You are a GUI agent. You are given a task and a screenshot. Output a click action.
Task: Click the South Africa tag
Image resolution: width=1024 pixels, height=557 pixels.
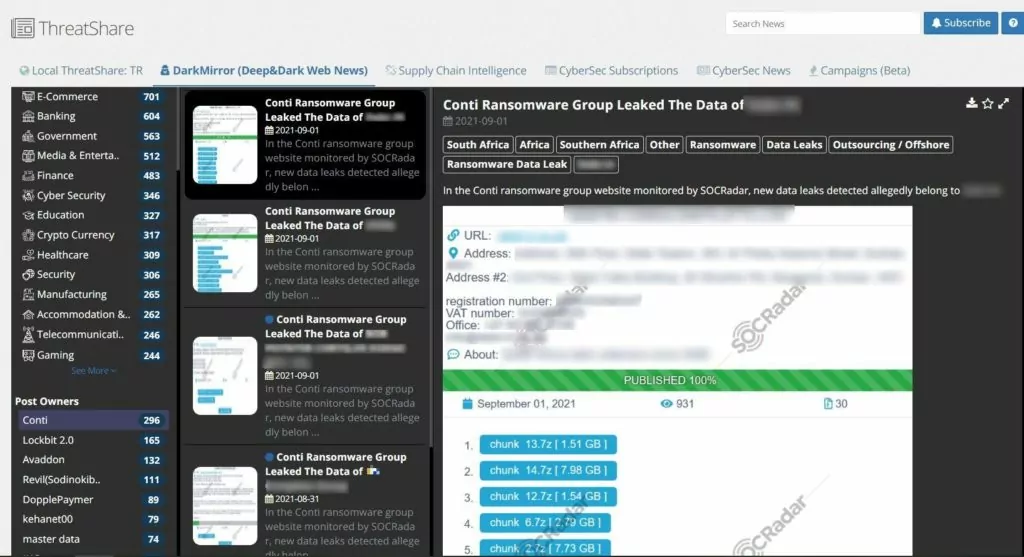tap(477, 145)
